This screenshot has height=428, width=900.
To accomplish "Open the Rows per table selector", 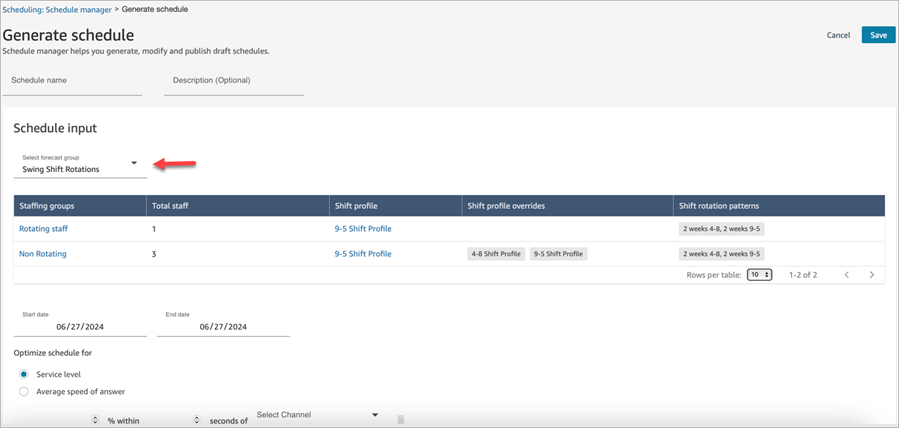I will tap(759, 275).
